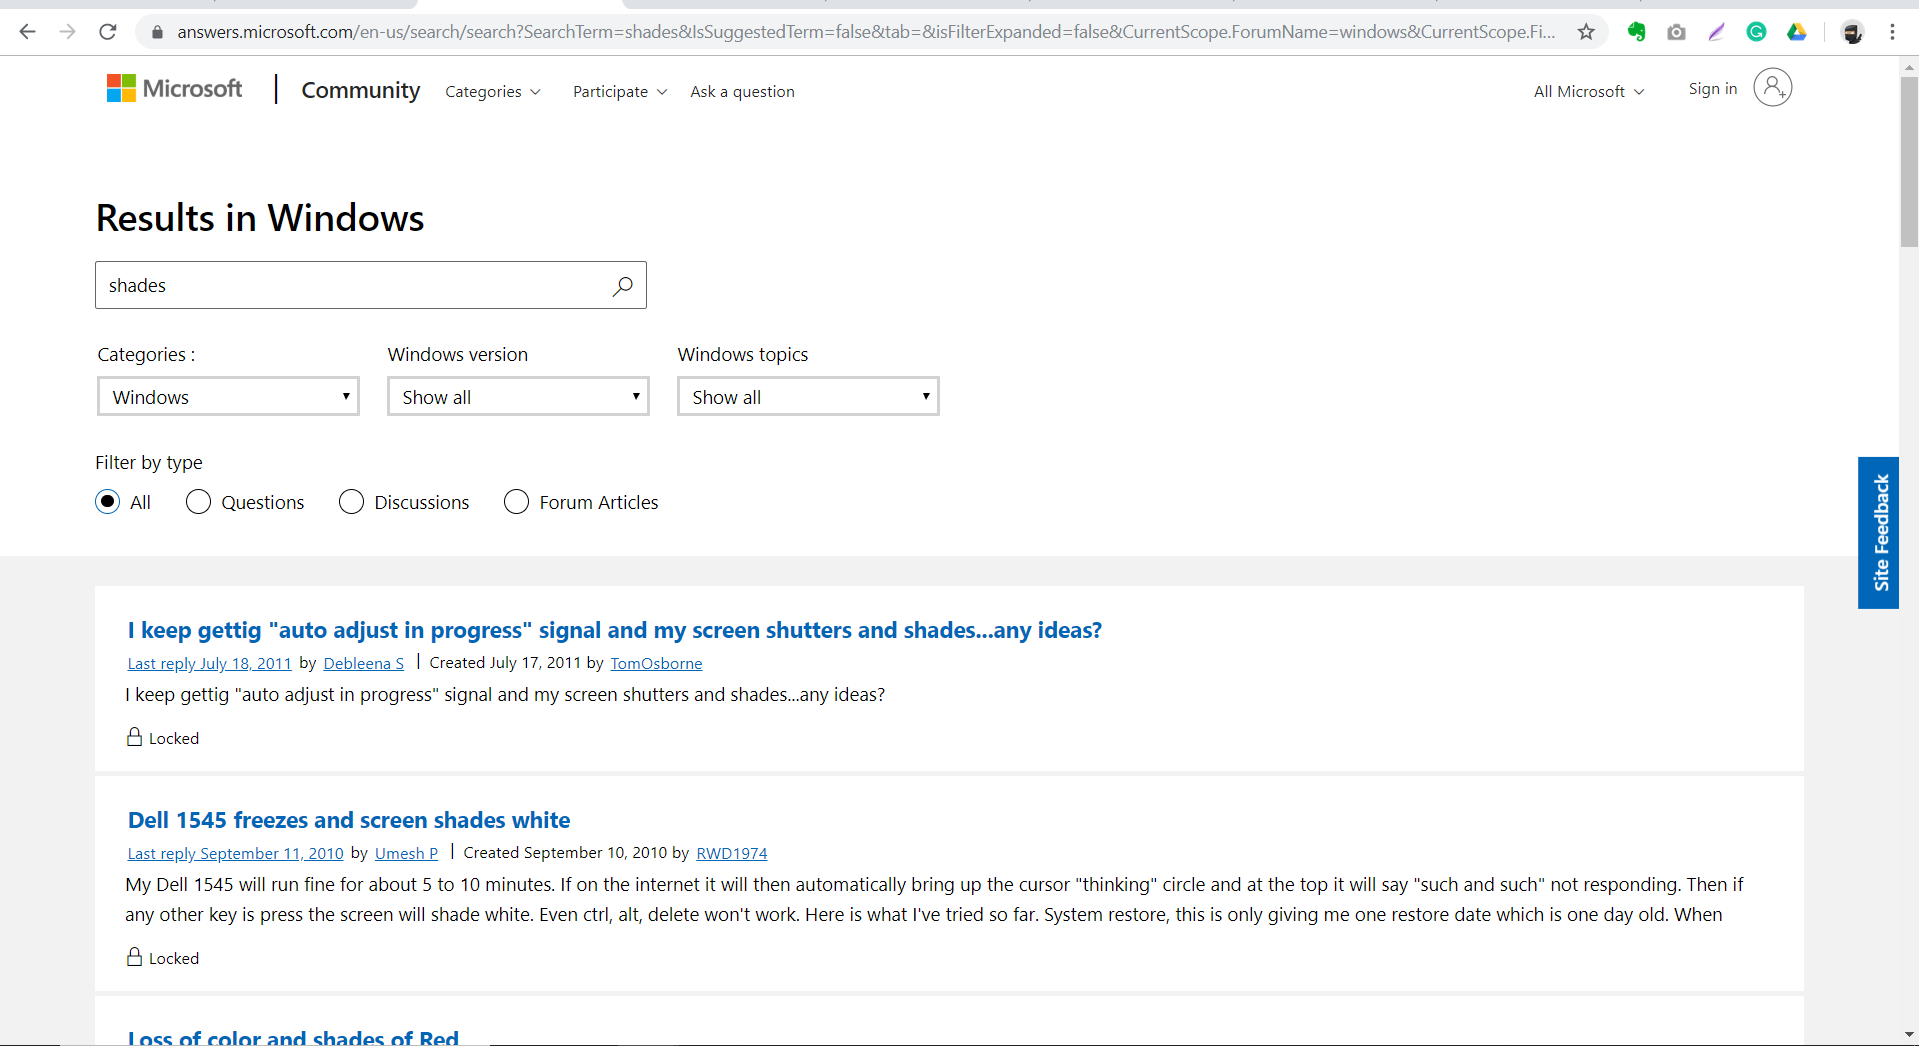This screenshot has width=1919, height=1046.
Task: Click the camera screenshot extension icon
Action: click(1676, 32)
